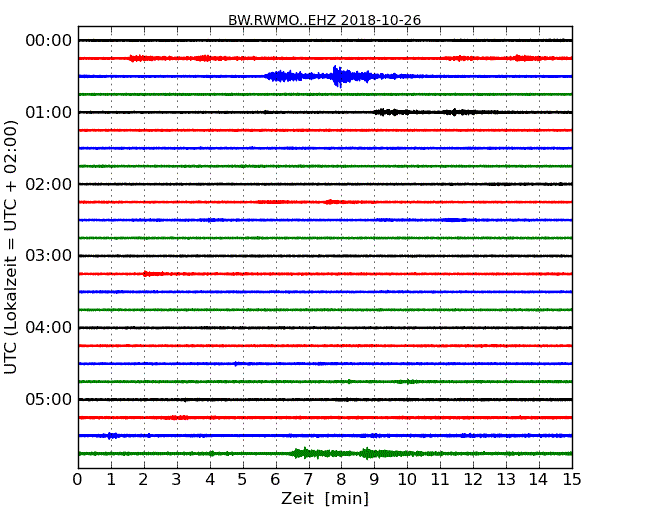Click the x-axis tick label 6
Image resolution: width=650 pixels, height=520 pixels.
276,480
